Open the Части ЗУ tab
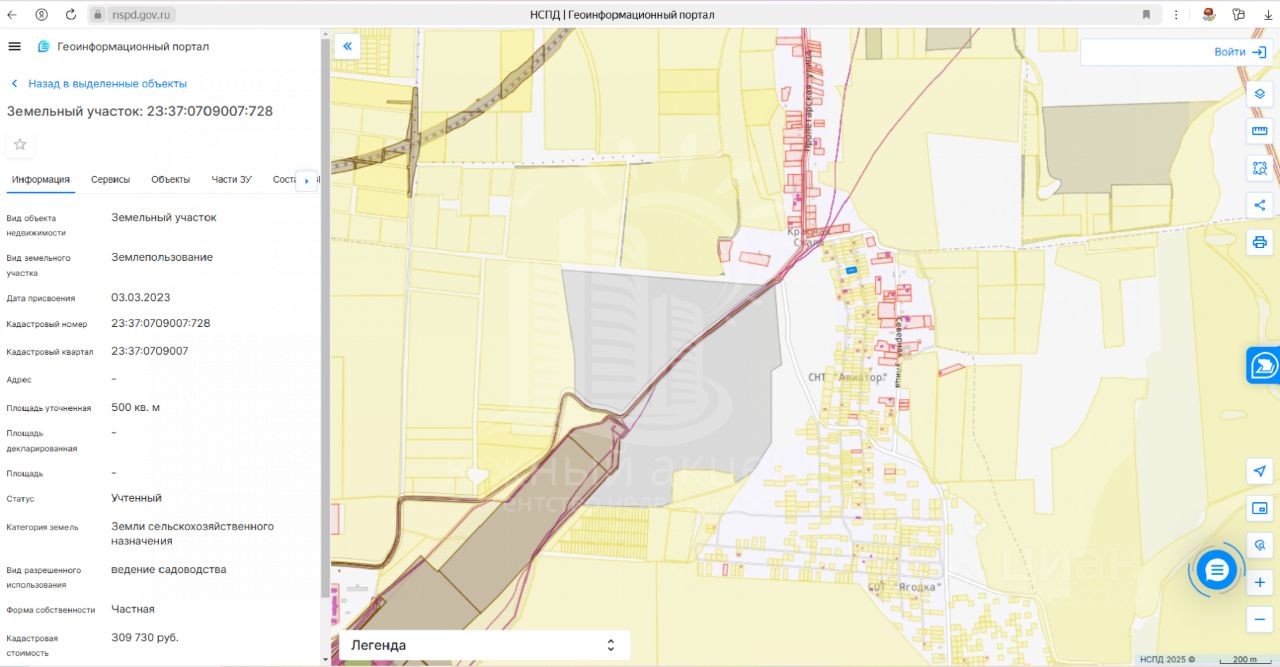Viewport: 1280px width, 667px height. click(231, 179)
